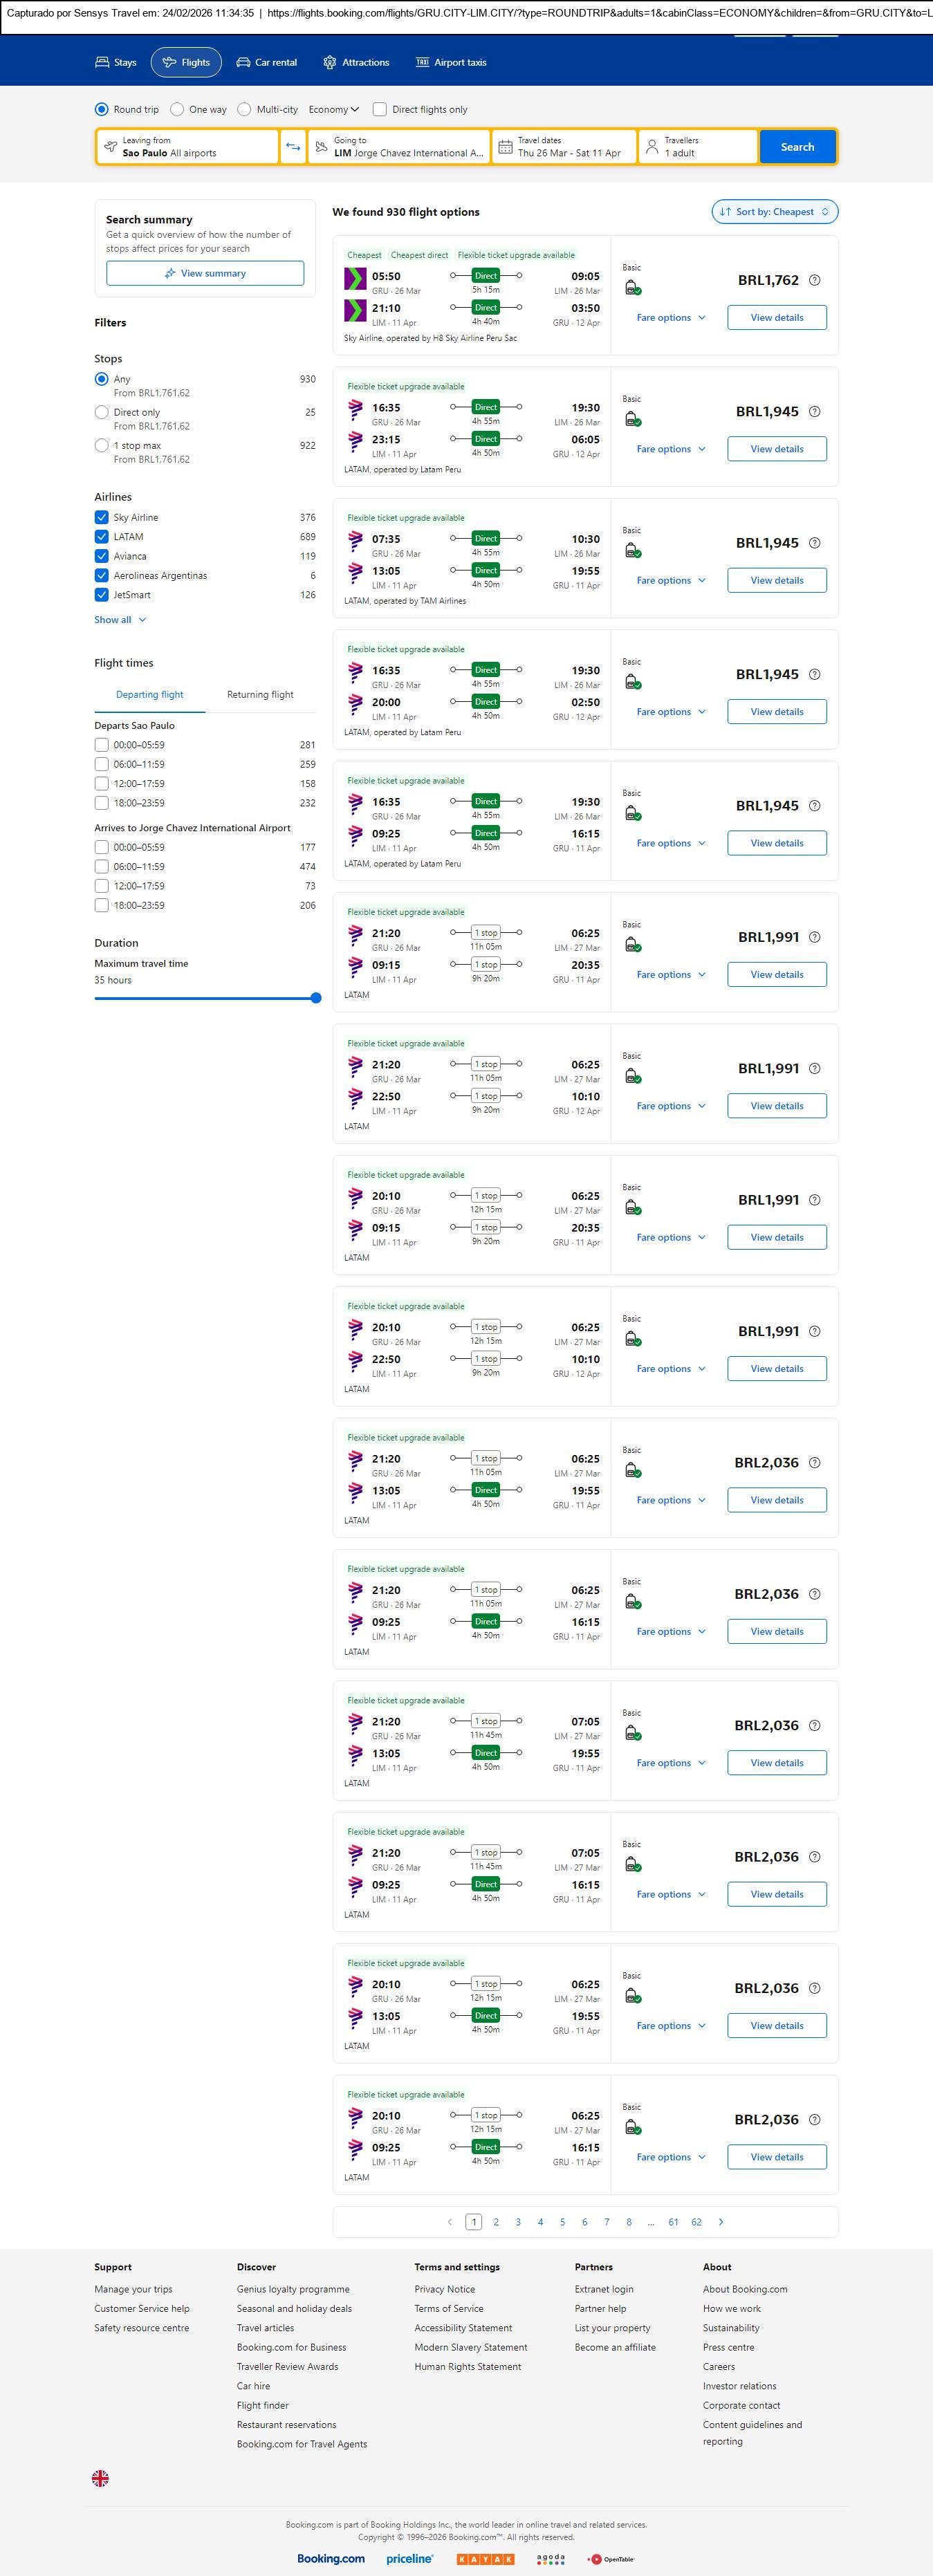Switch to the Returning flight tab

coord(260,695)
